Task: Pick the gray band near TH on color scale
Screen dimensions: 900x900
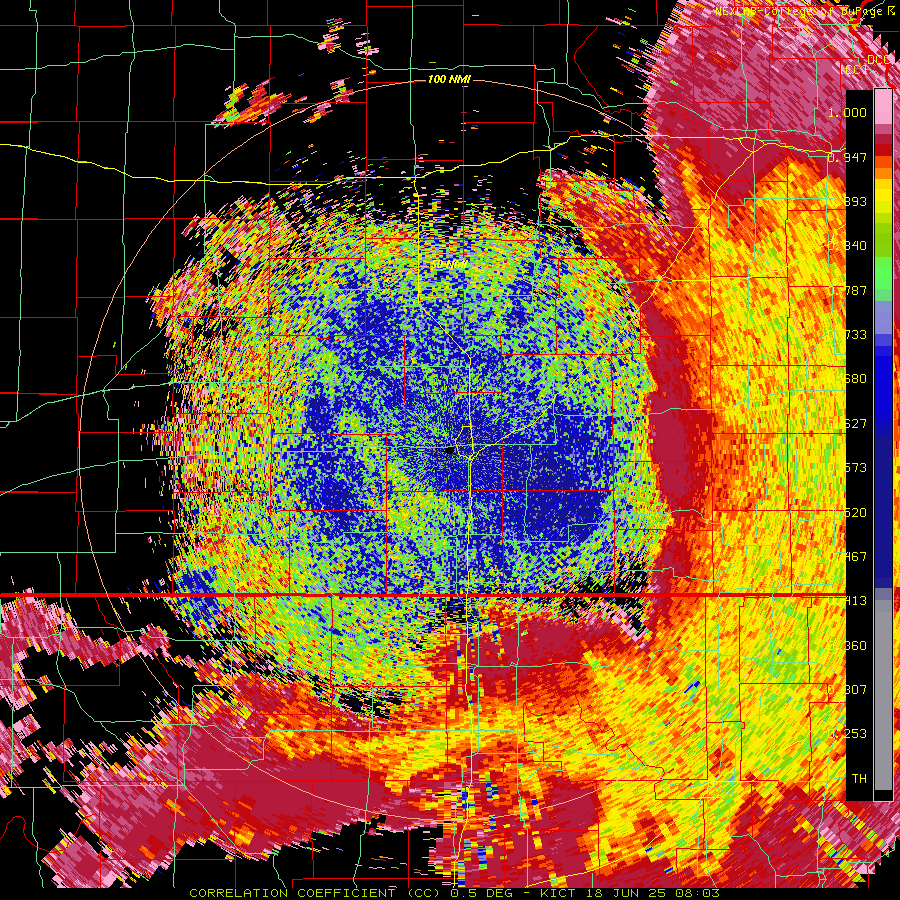Action: click(883, 695)
